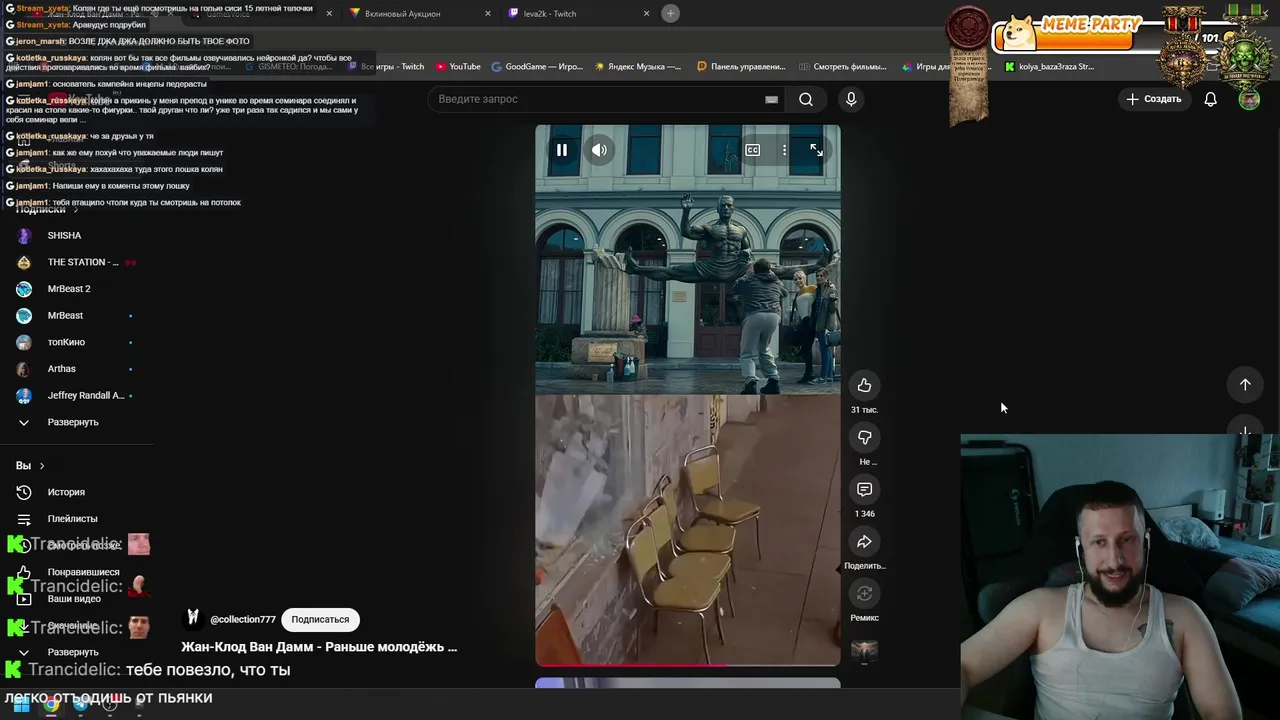
Task: Open Понравившиеся liked videos
Action: [83, 572]
